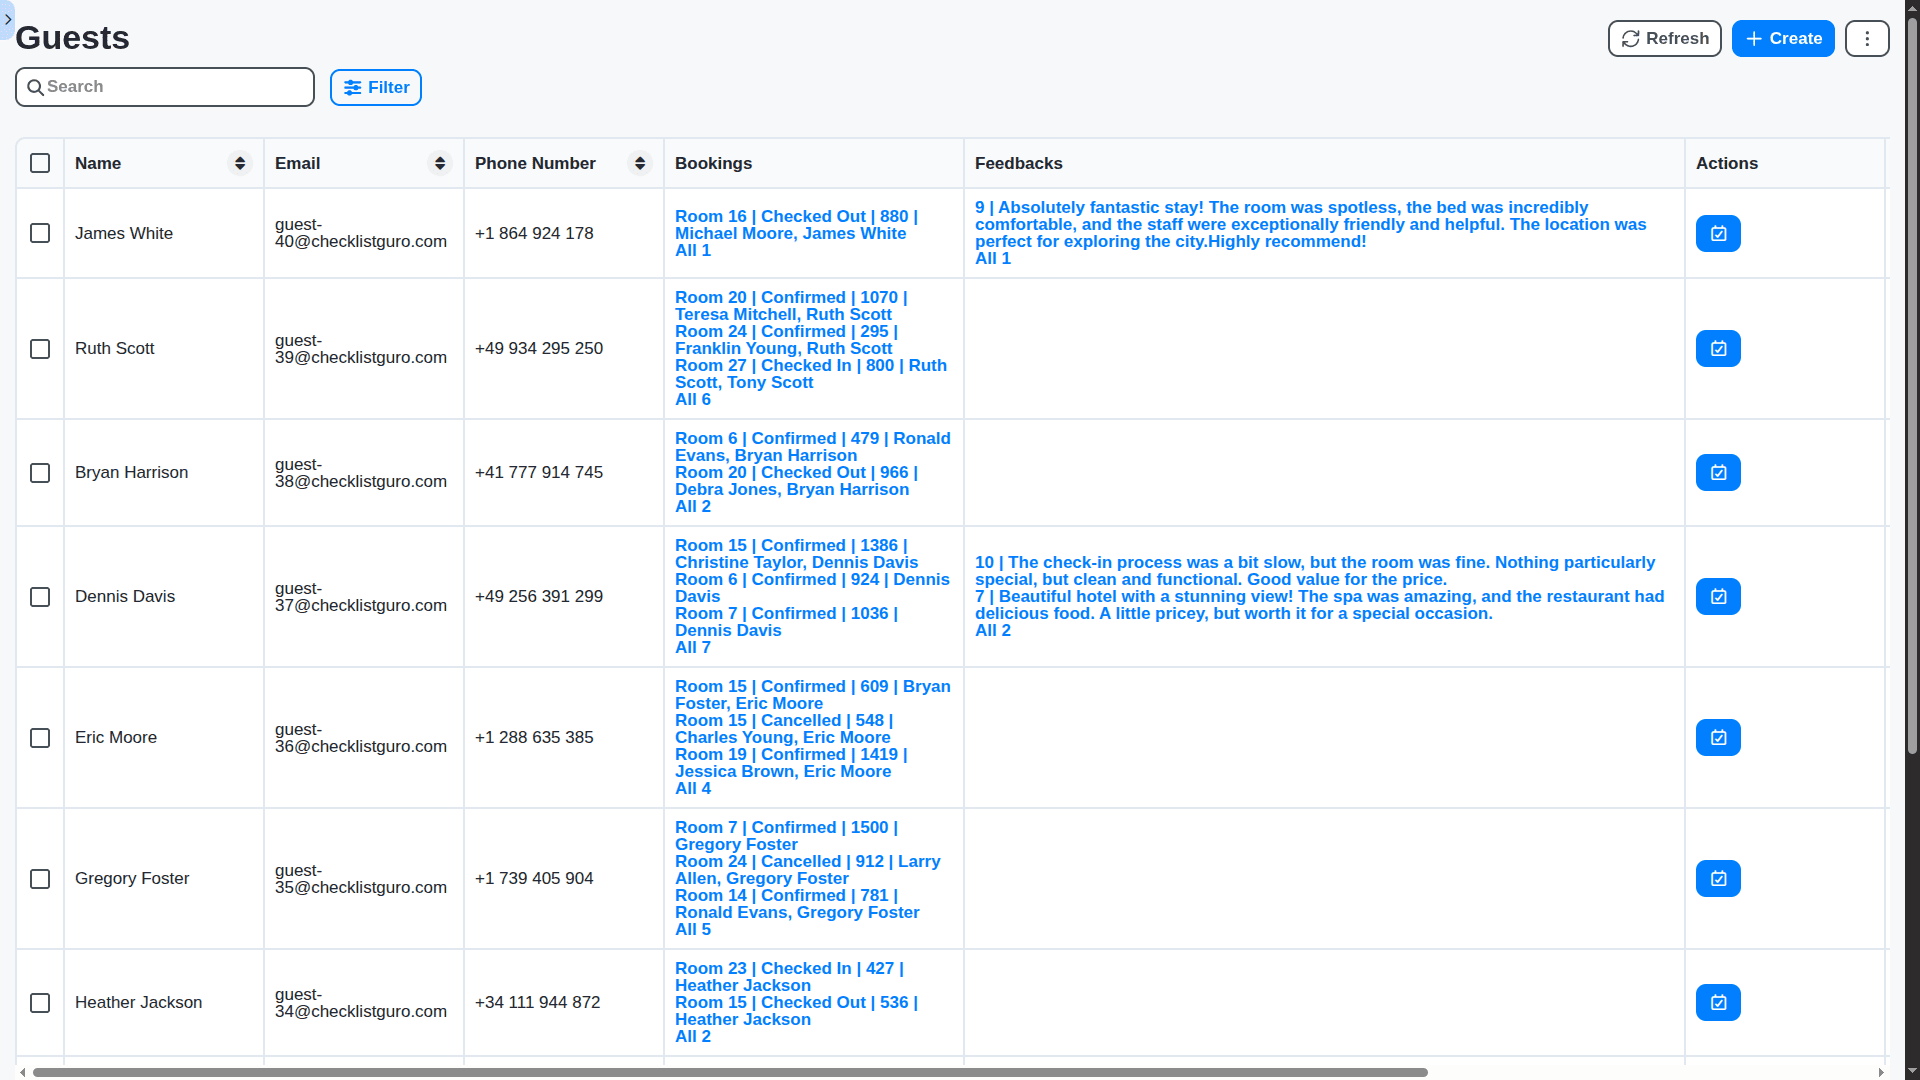Expand the collapsed sidebar chevron
The image size is (1920, 1080).
8,19
